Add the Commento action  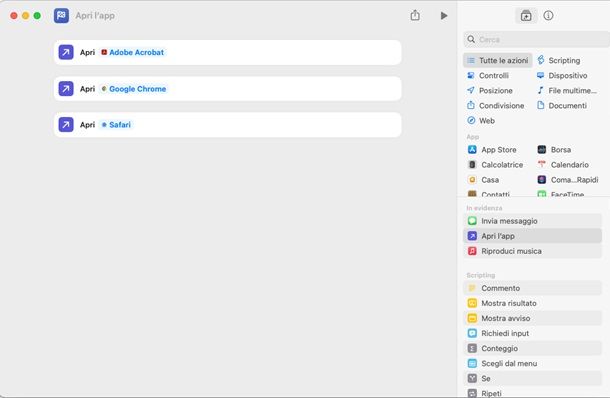pos(533,288)
